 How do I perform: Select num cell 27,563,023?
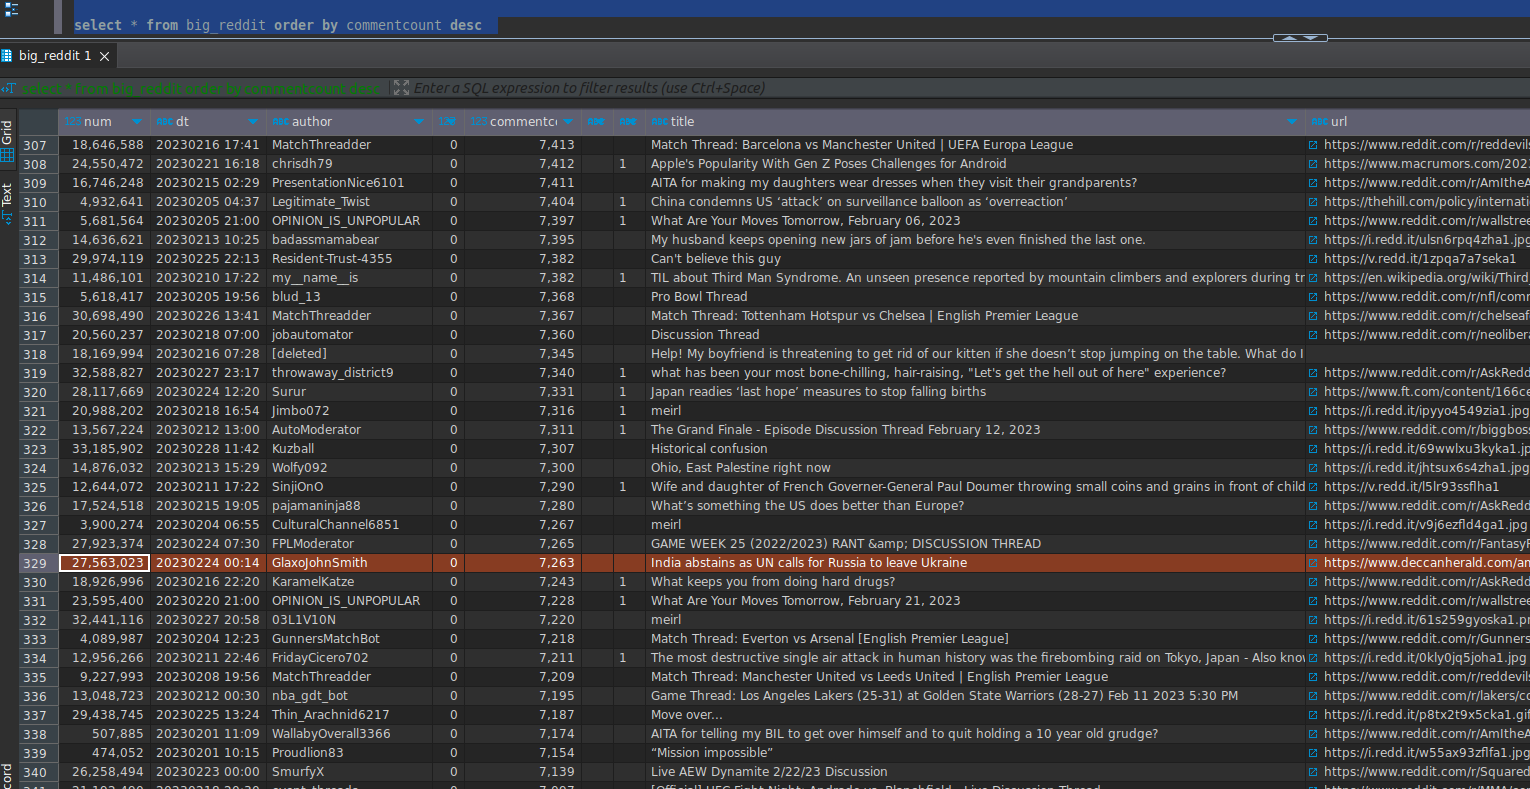click(x=104, y=563)
